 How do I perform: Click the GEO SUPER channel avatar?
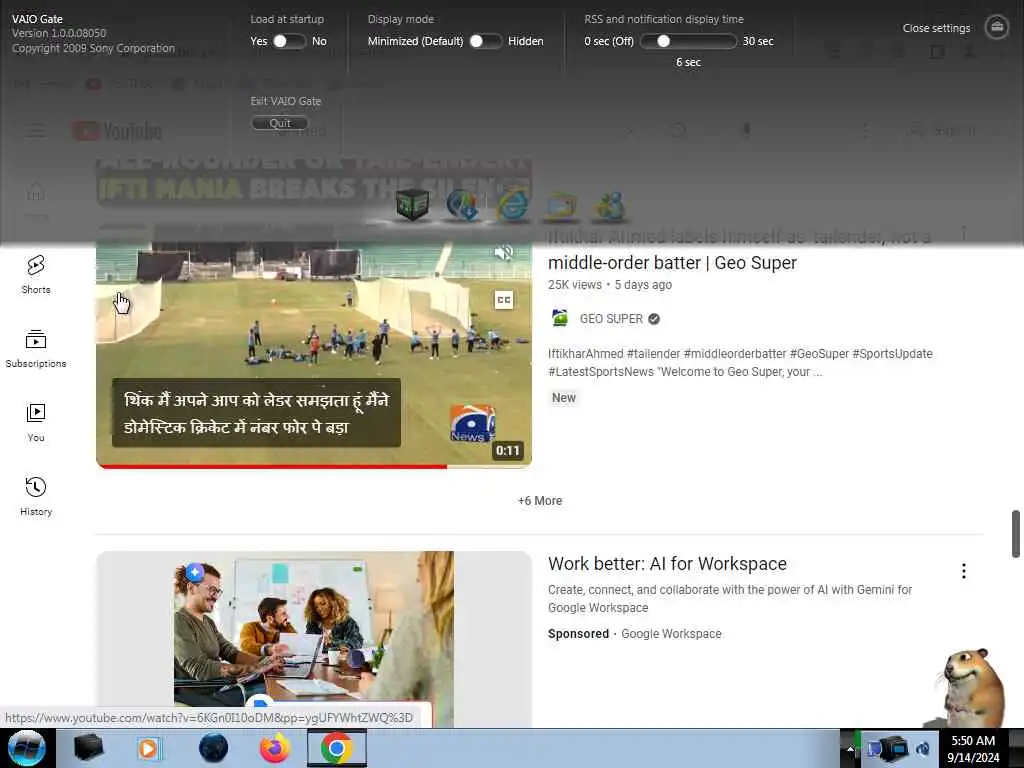tap(560, 318)
